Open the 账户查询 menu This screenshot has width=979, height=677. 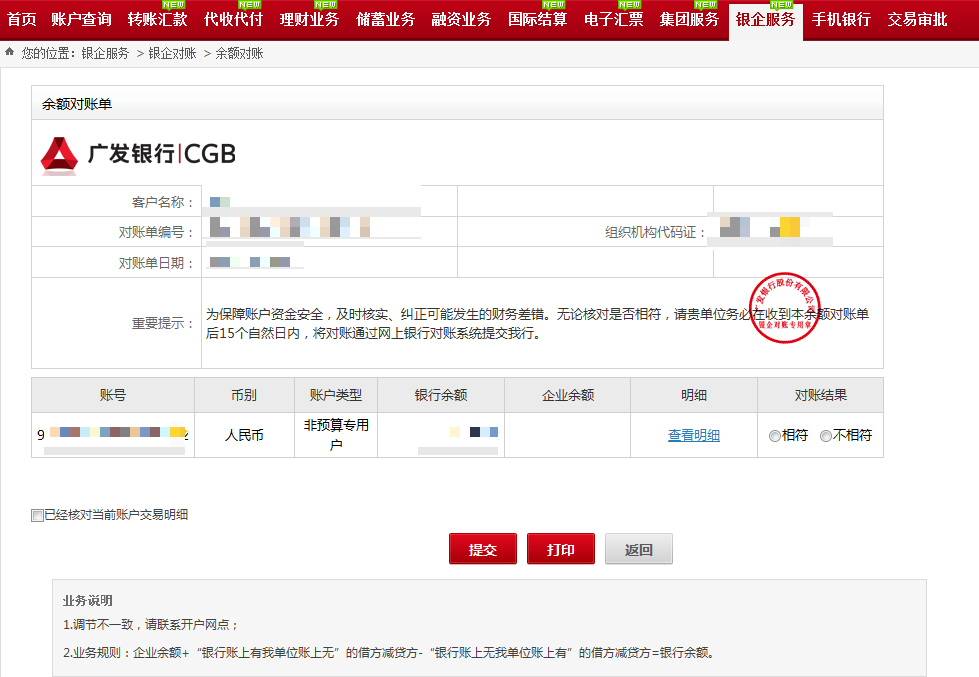(81, 19)
